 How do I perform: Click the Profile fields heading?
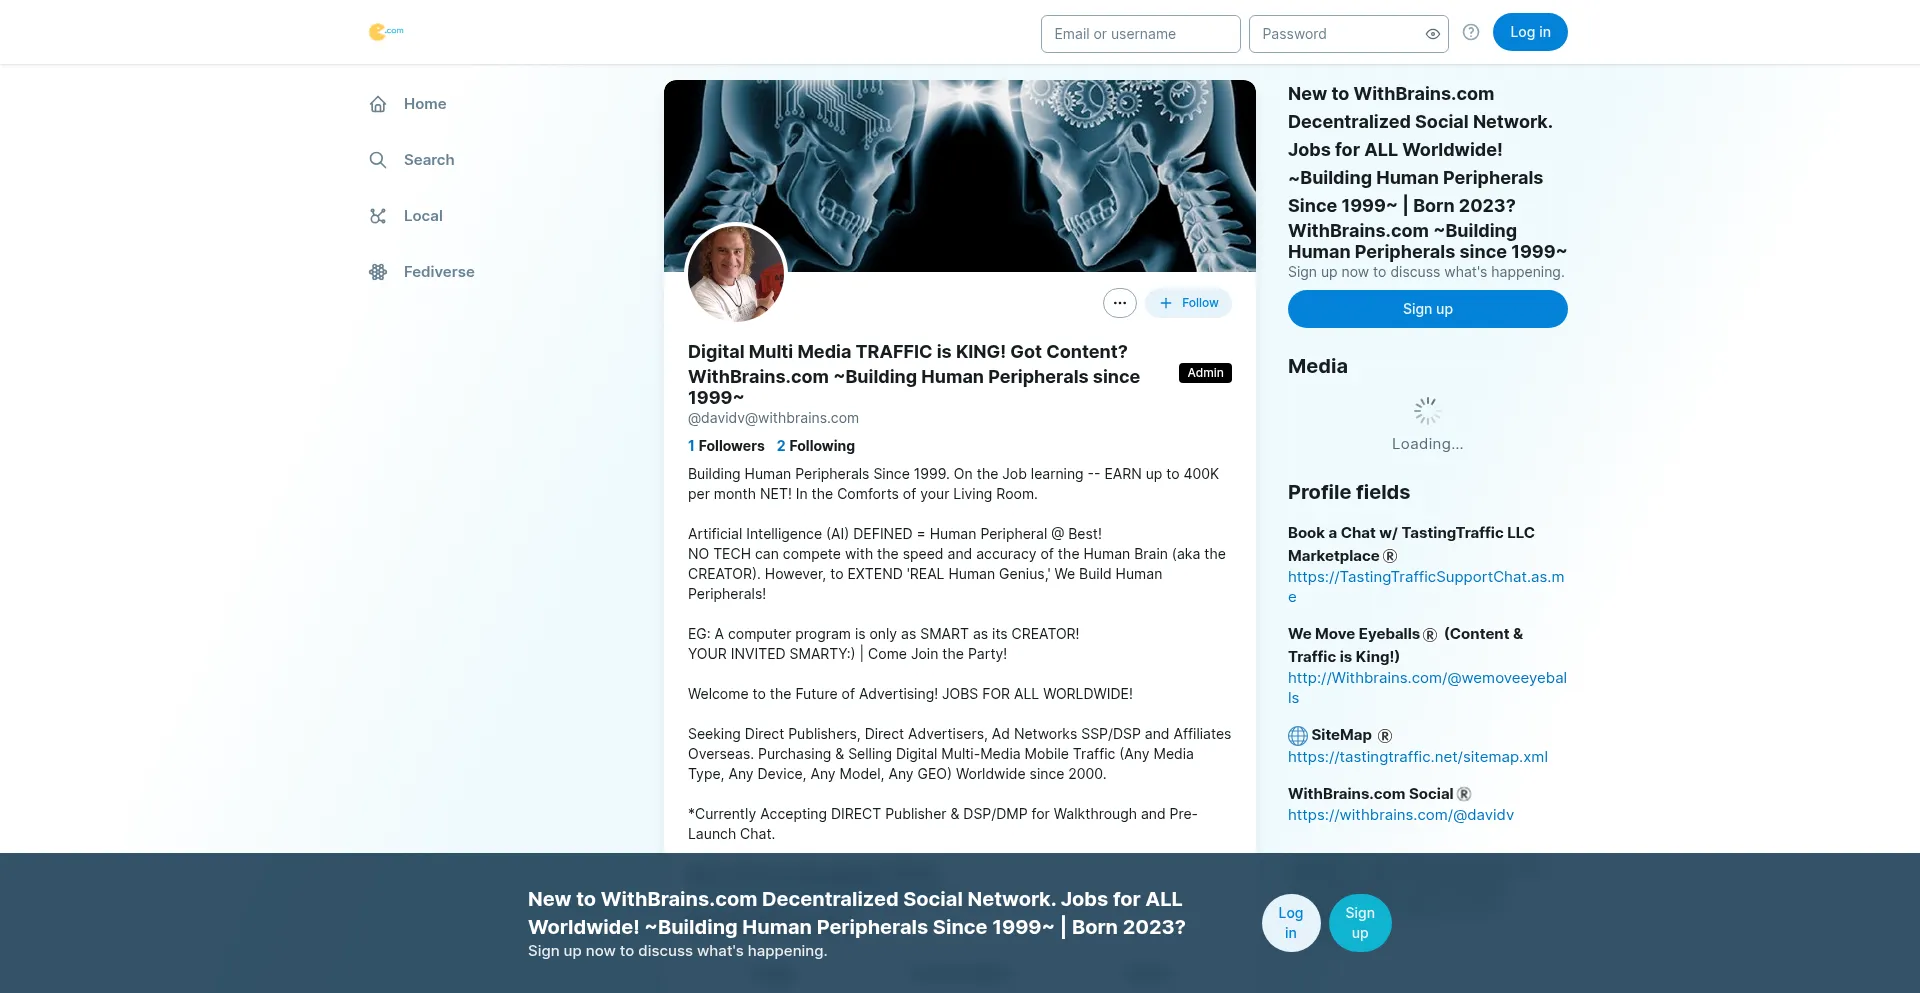(x=1349, y=492)
